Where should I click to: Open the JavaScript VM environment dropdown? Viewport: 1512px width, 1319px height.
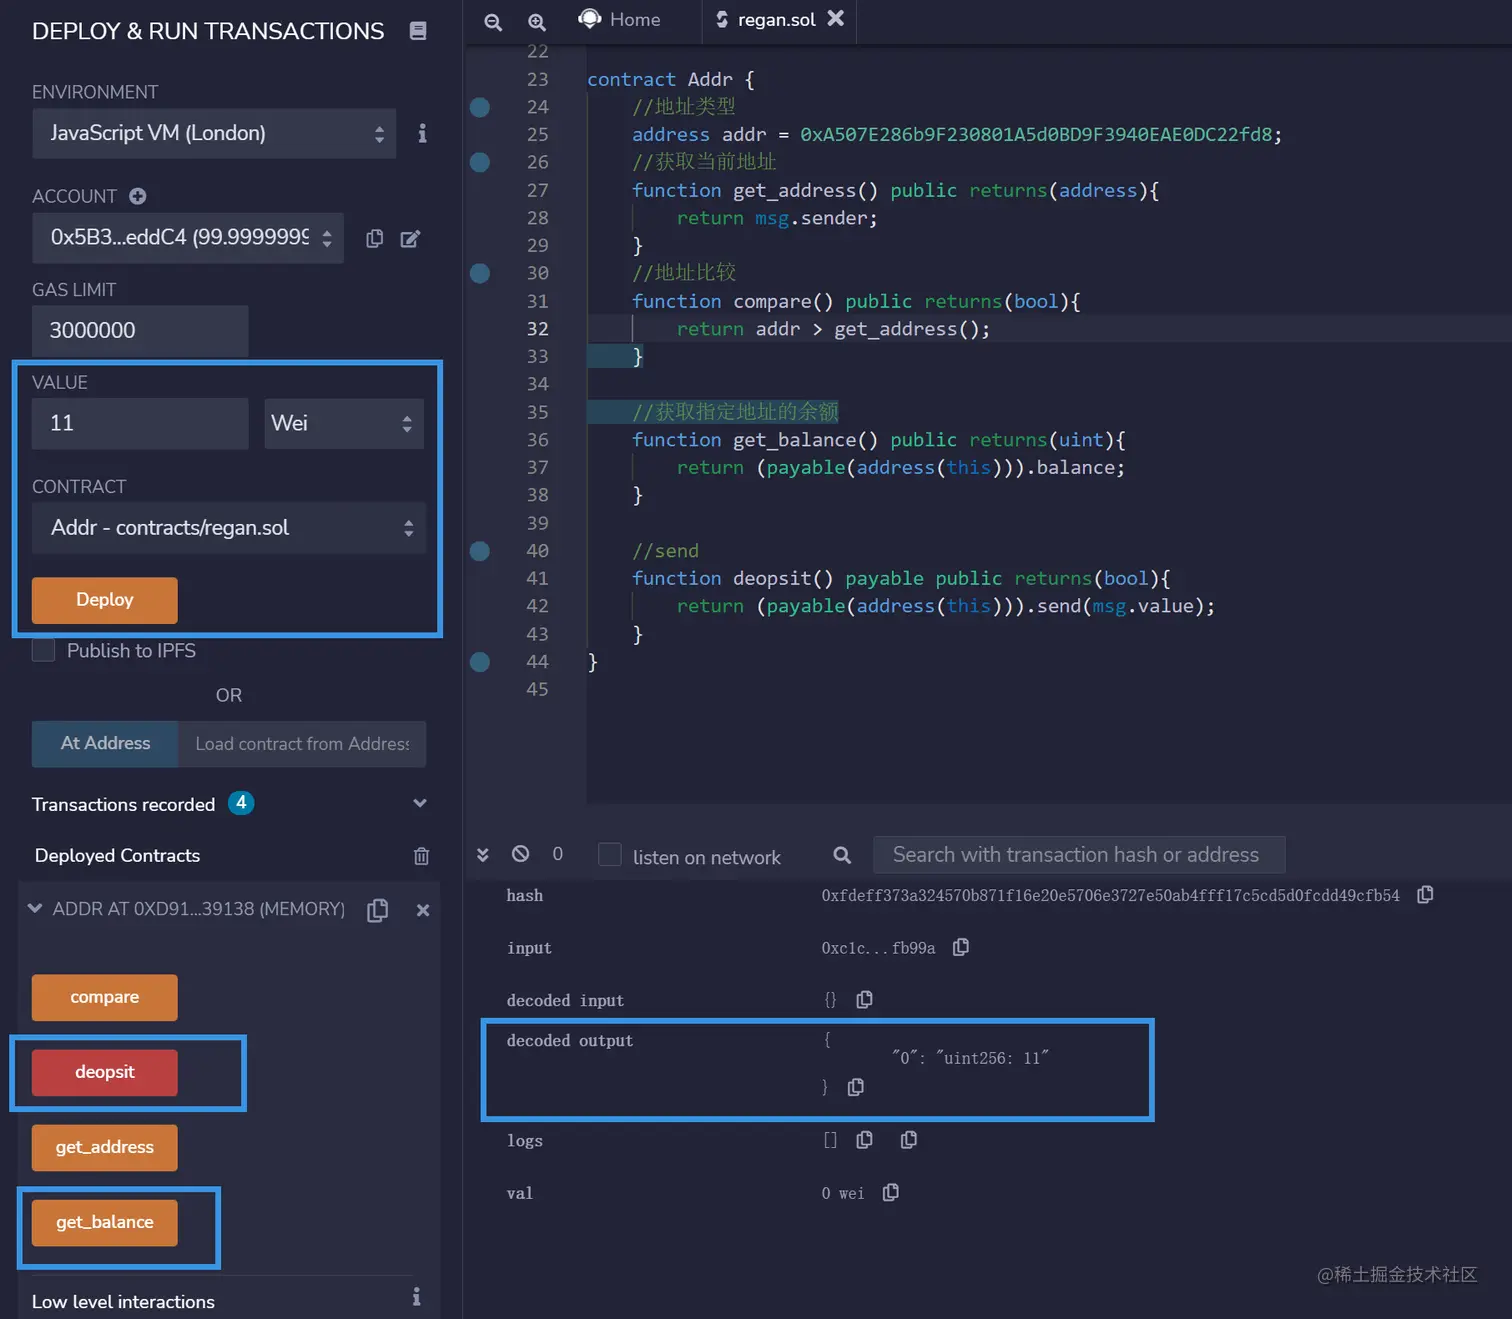[214, 134]
